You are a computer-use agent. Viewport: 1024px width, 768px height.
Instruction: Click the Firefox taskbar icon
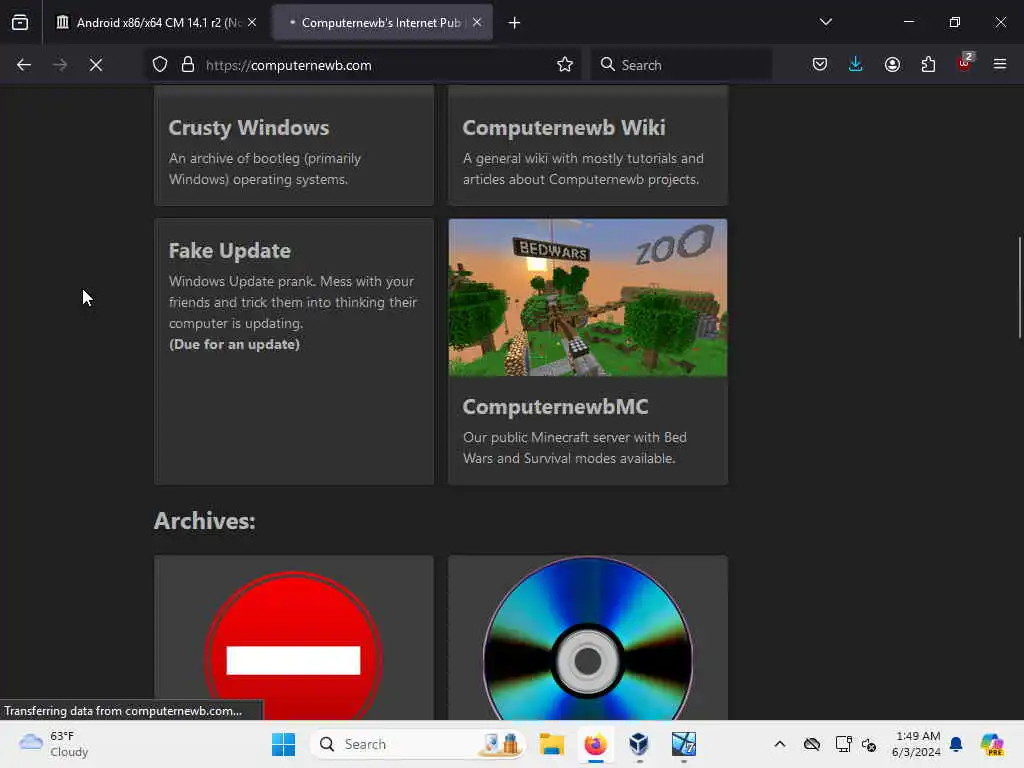click(x=595, y=744)
